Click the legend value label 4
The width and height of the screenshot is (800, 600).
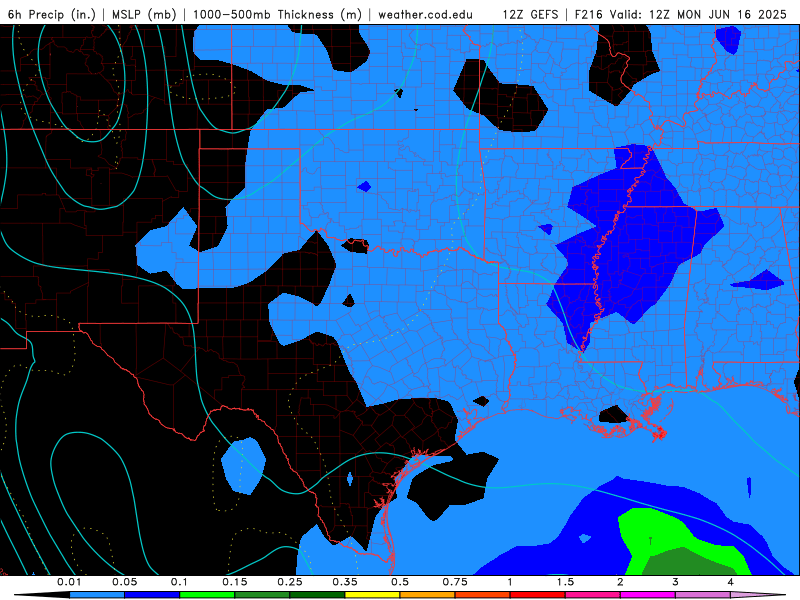(730, 582)
